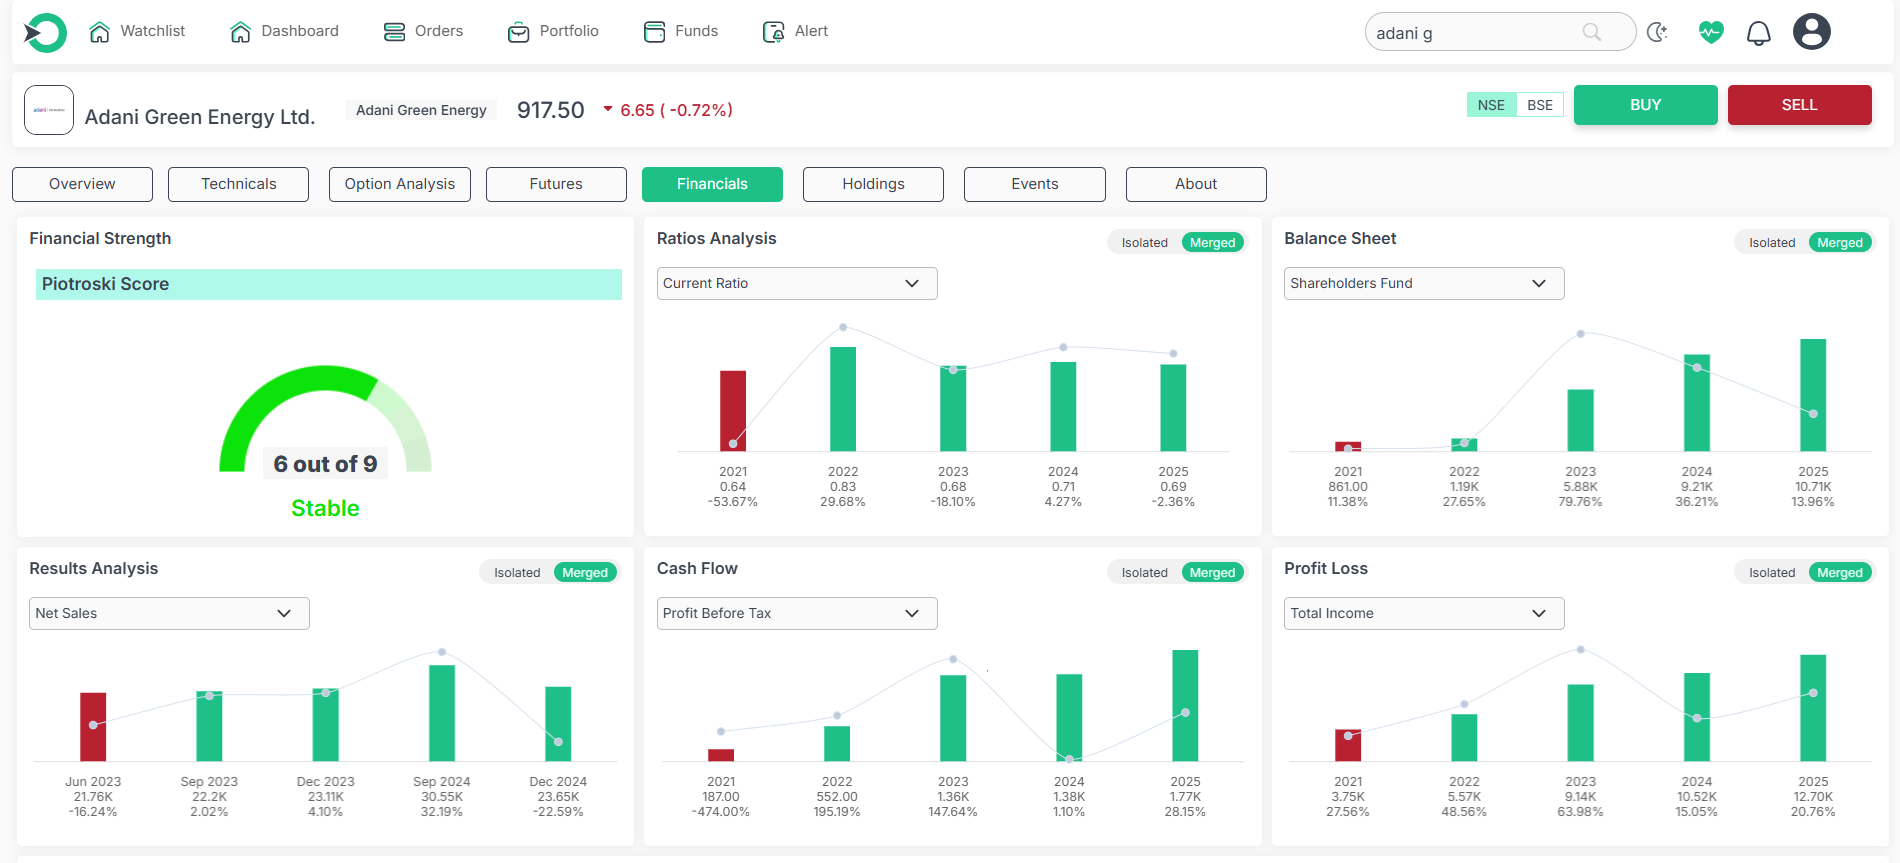
Task: Switch Profit Loss to Merged
Action: coord(1840,573)
